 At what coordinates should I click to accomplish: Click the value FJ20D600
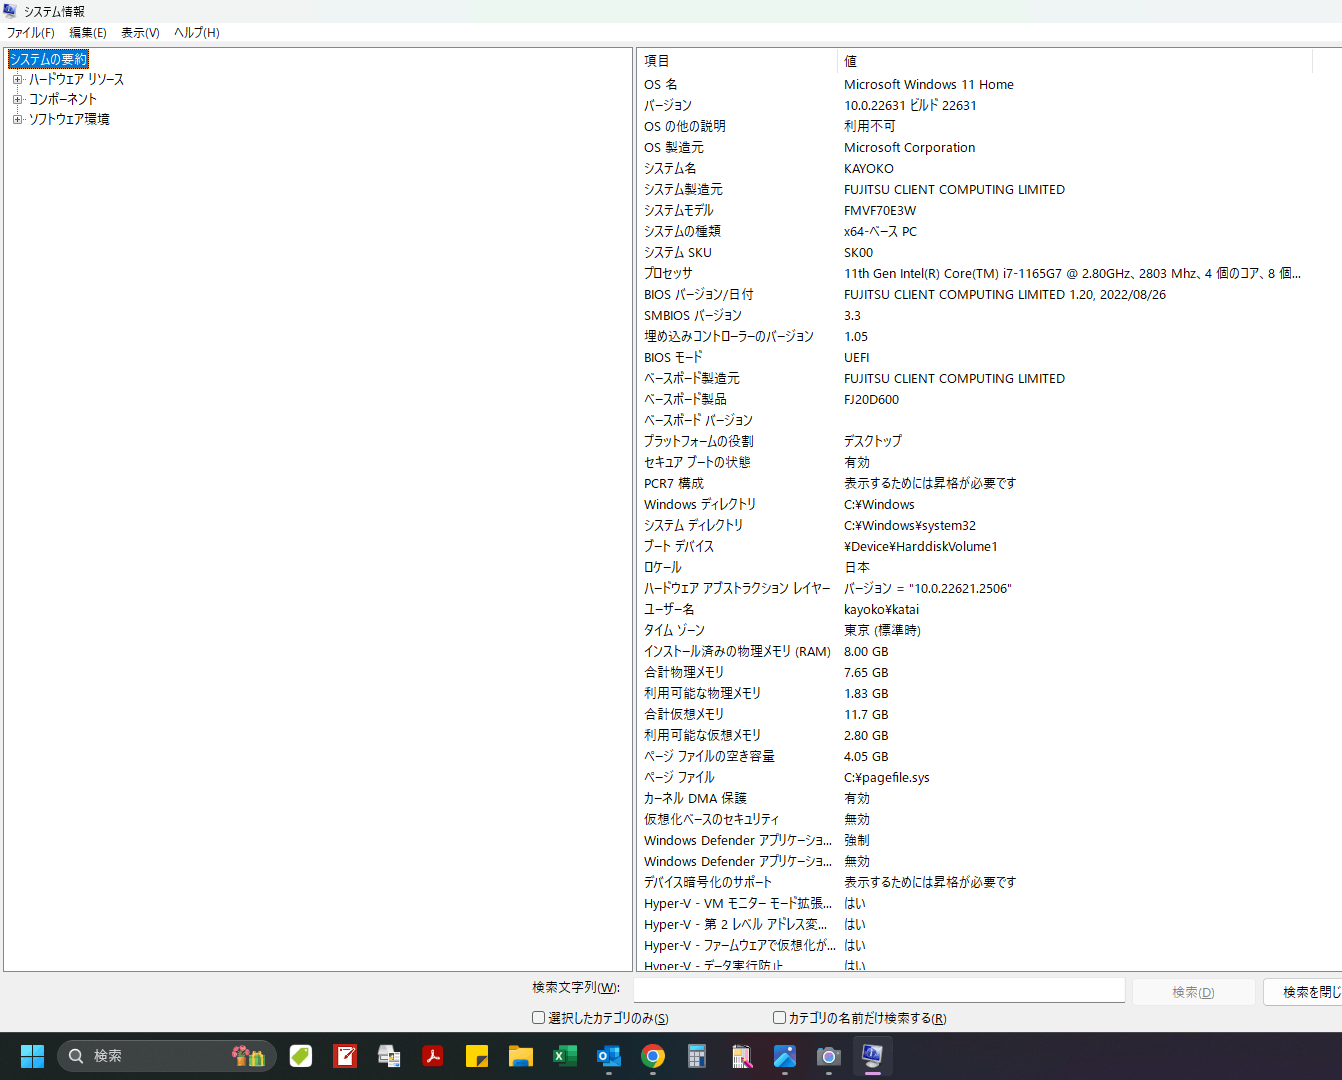pos(871,399)
